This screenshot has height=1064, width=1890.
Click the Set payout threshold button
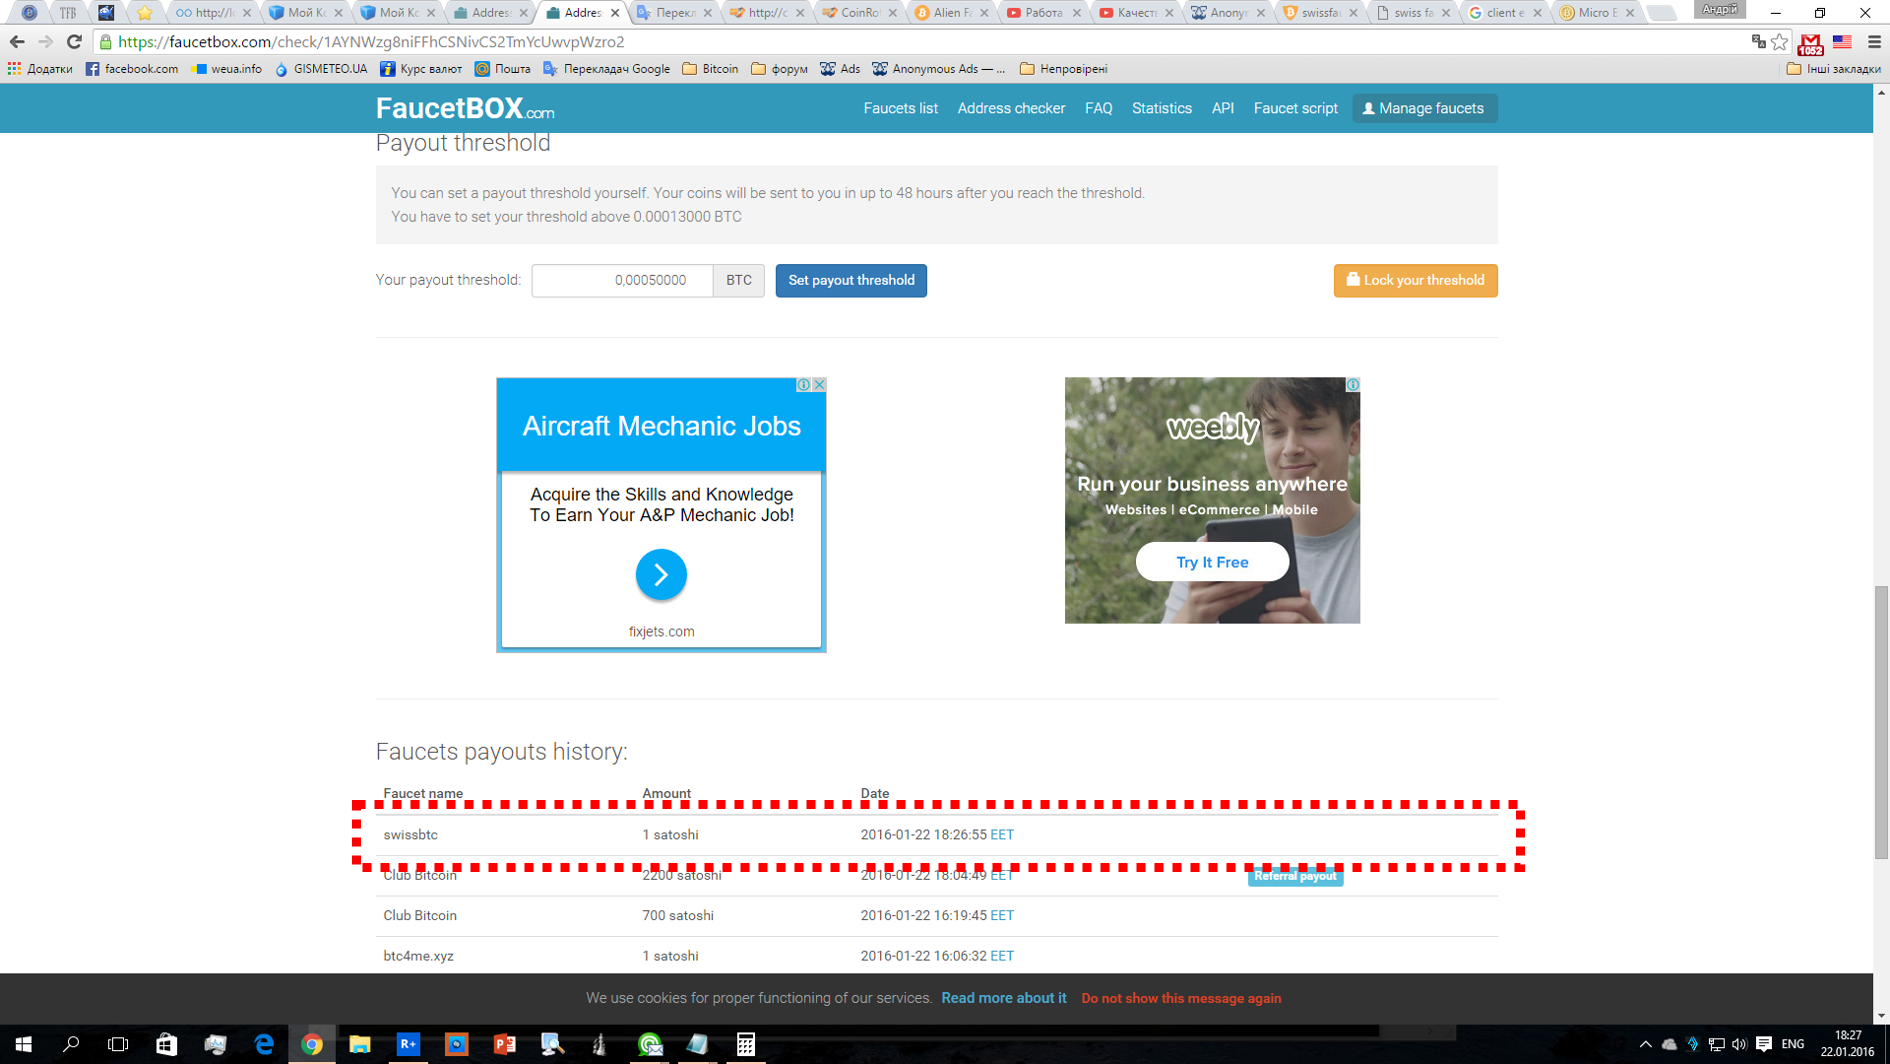[851, 280]
